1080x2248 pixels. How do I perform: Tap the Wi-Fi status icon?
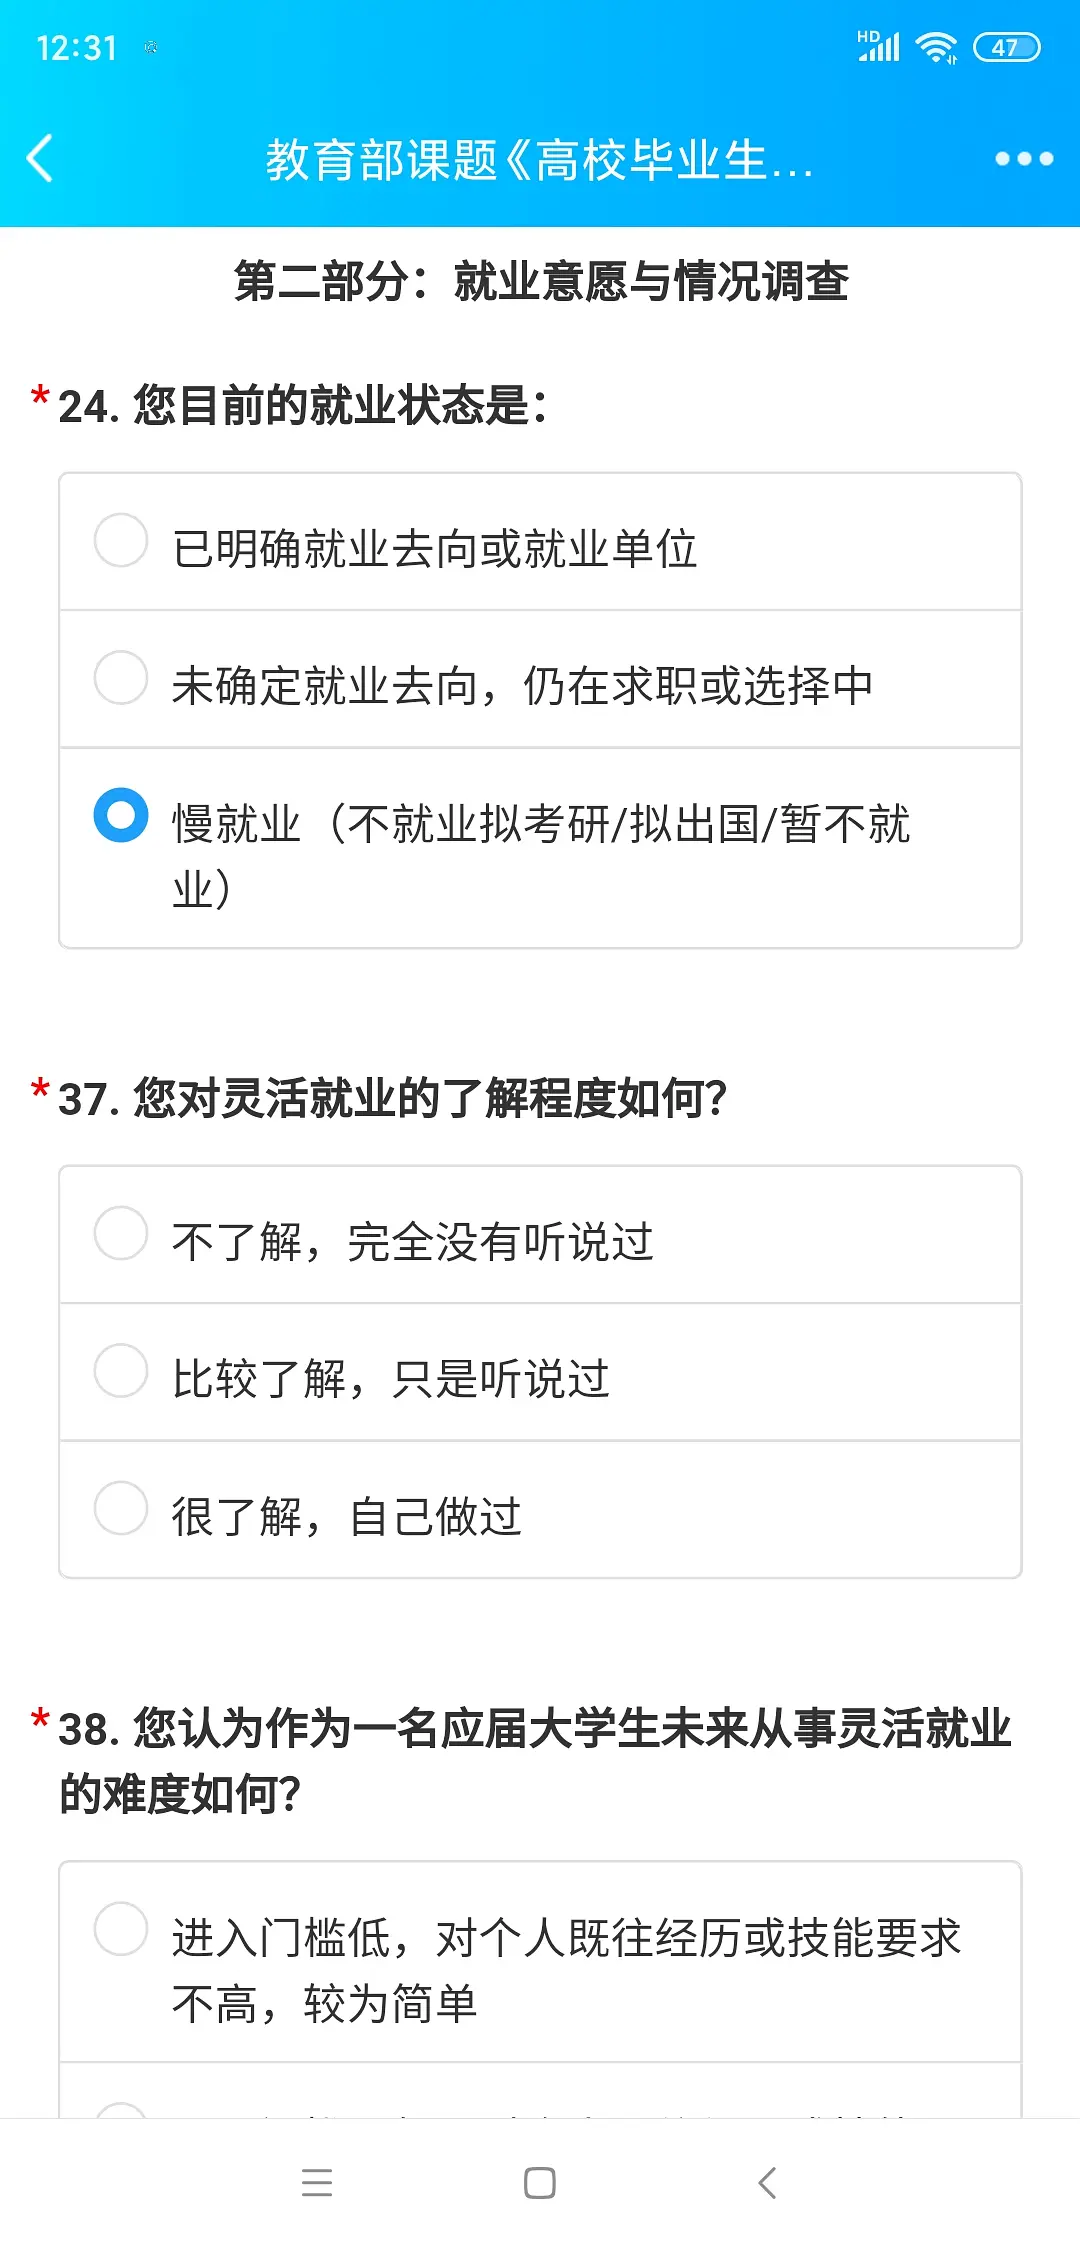937,47
